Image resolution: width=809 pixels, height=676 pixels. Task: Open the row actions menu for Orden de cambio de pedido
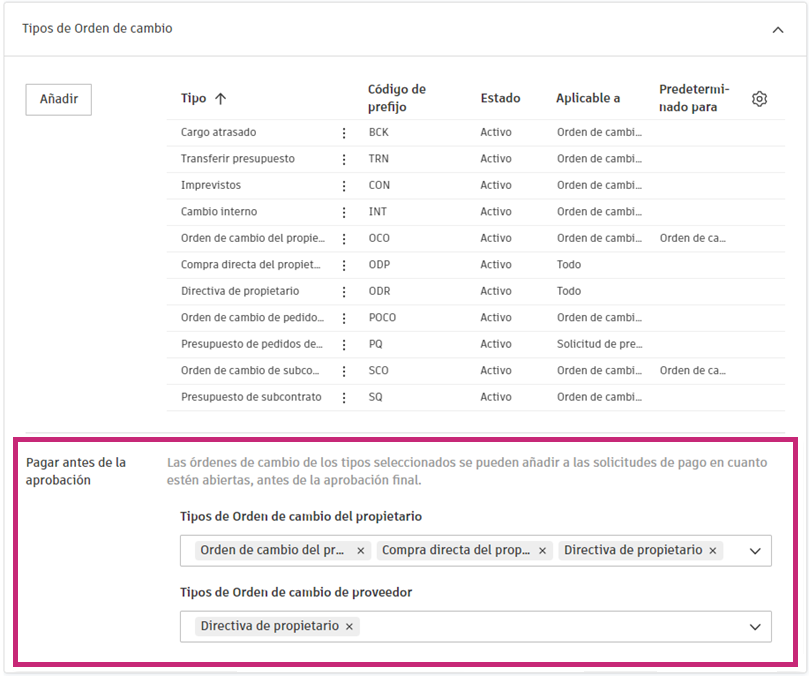(x=345, y=317)
